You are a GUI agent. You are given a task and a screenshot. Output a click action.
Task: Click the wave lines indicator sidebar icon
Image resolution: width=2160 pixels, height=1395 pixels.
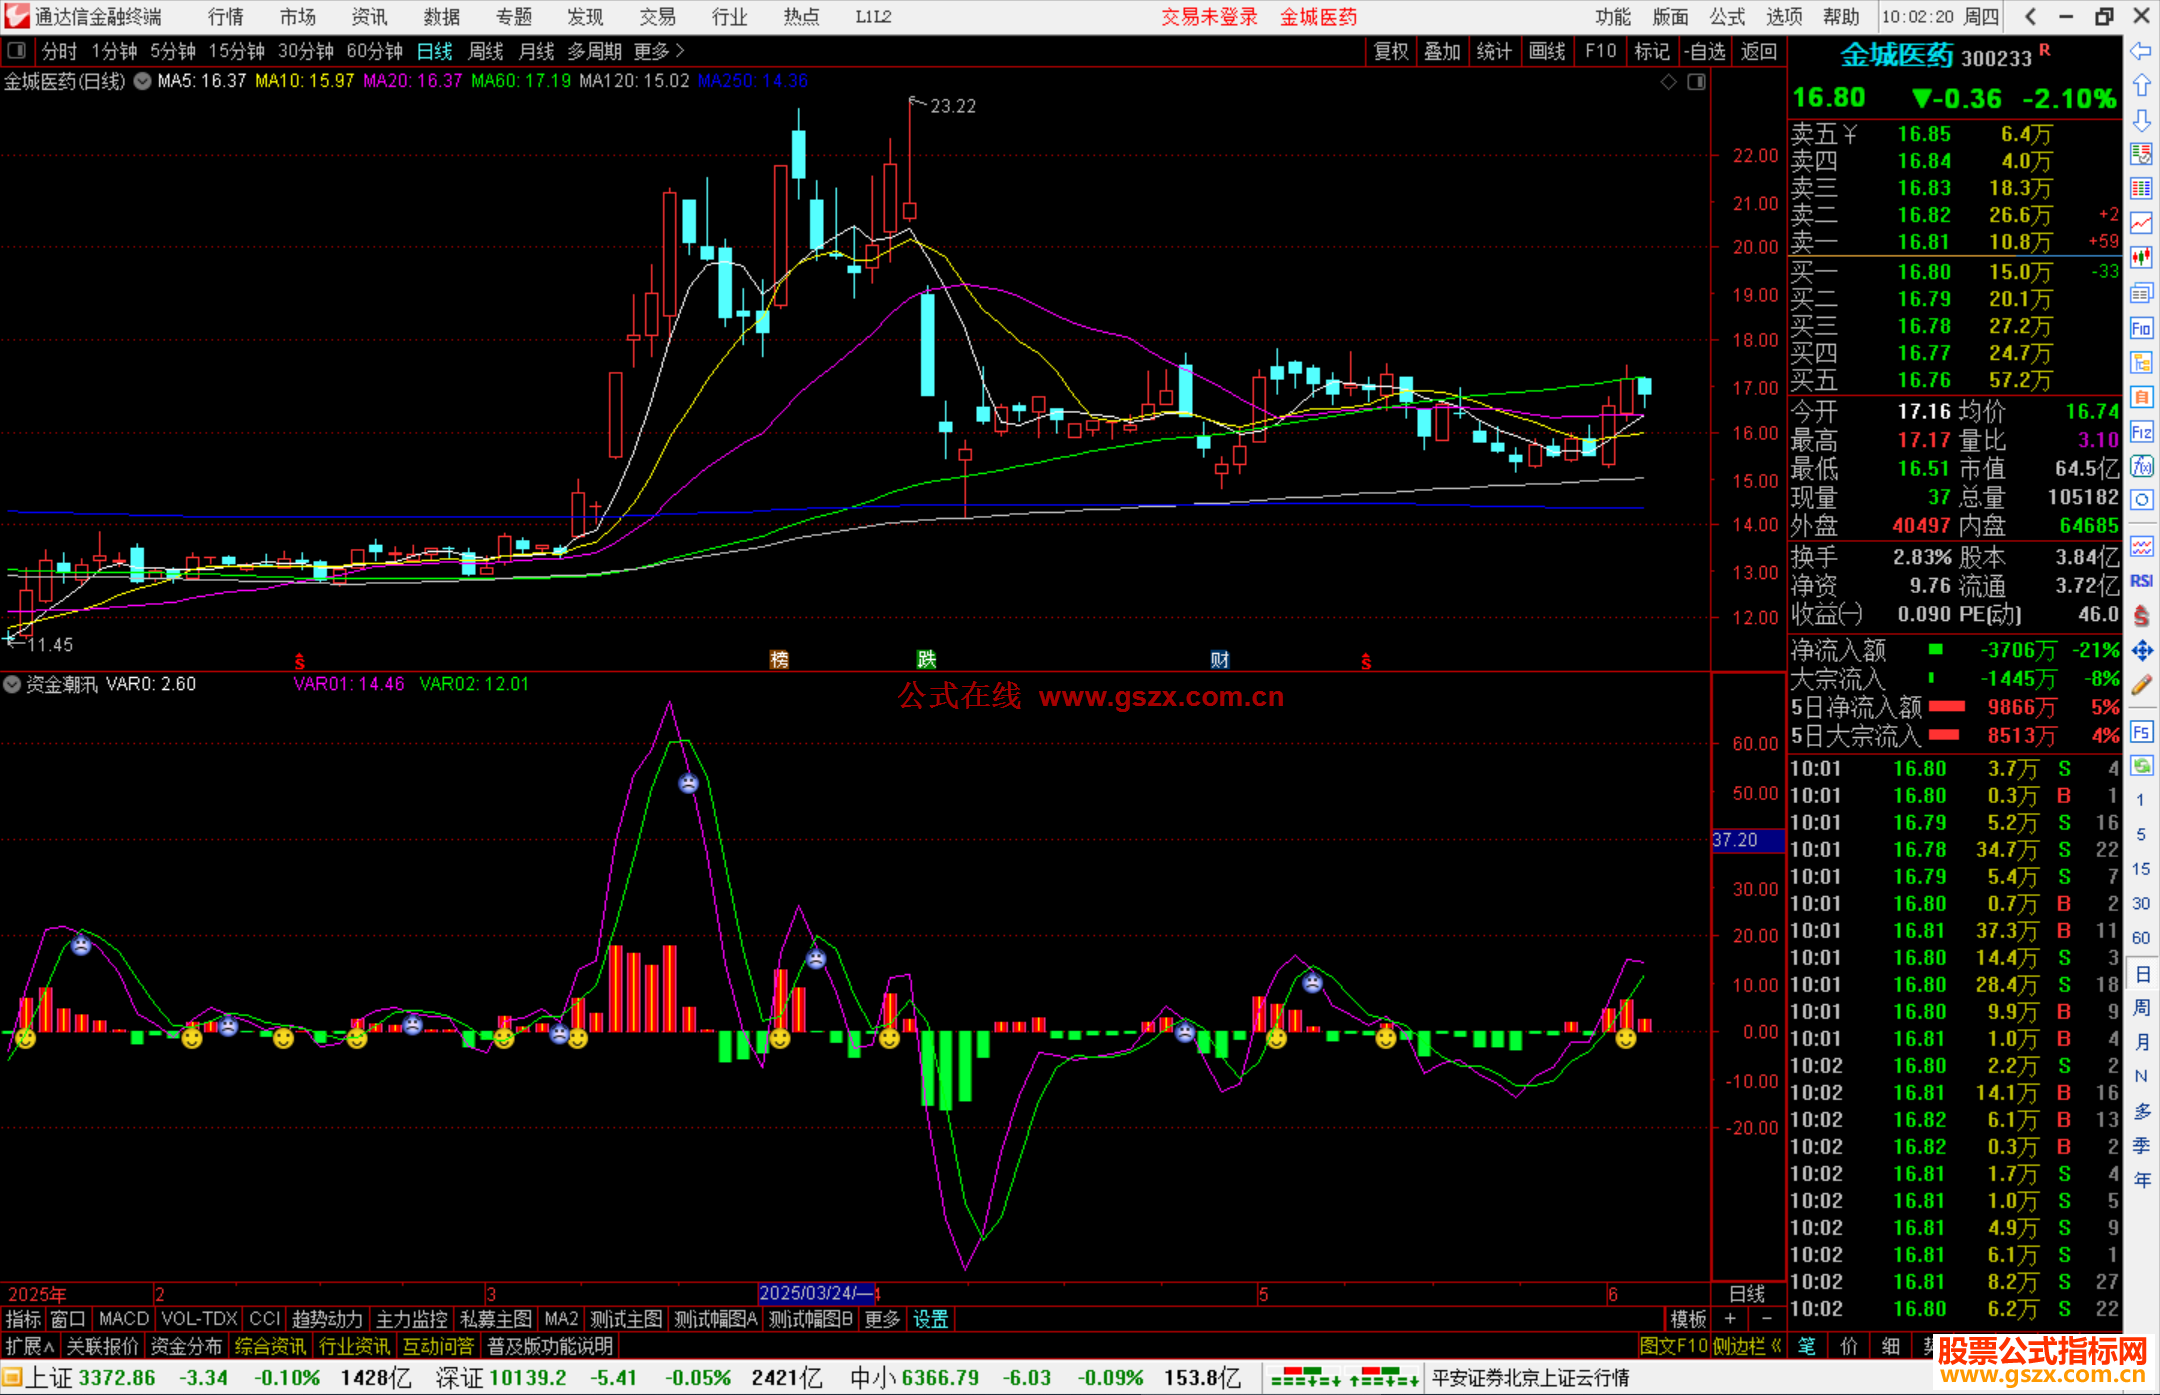coord(2141,546)
